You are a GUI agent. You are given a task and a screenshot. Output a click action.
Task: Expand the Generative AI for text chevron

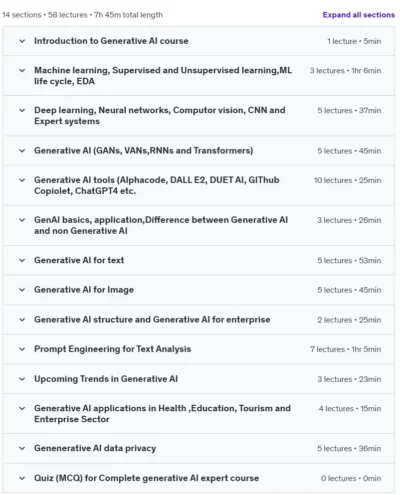coord(22,260)
